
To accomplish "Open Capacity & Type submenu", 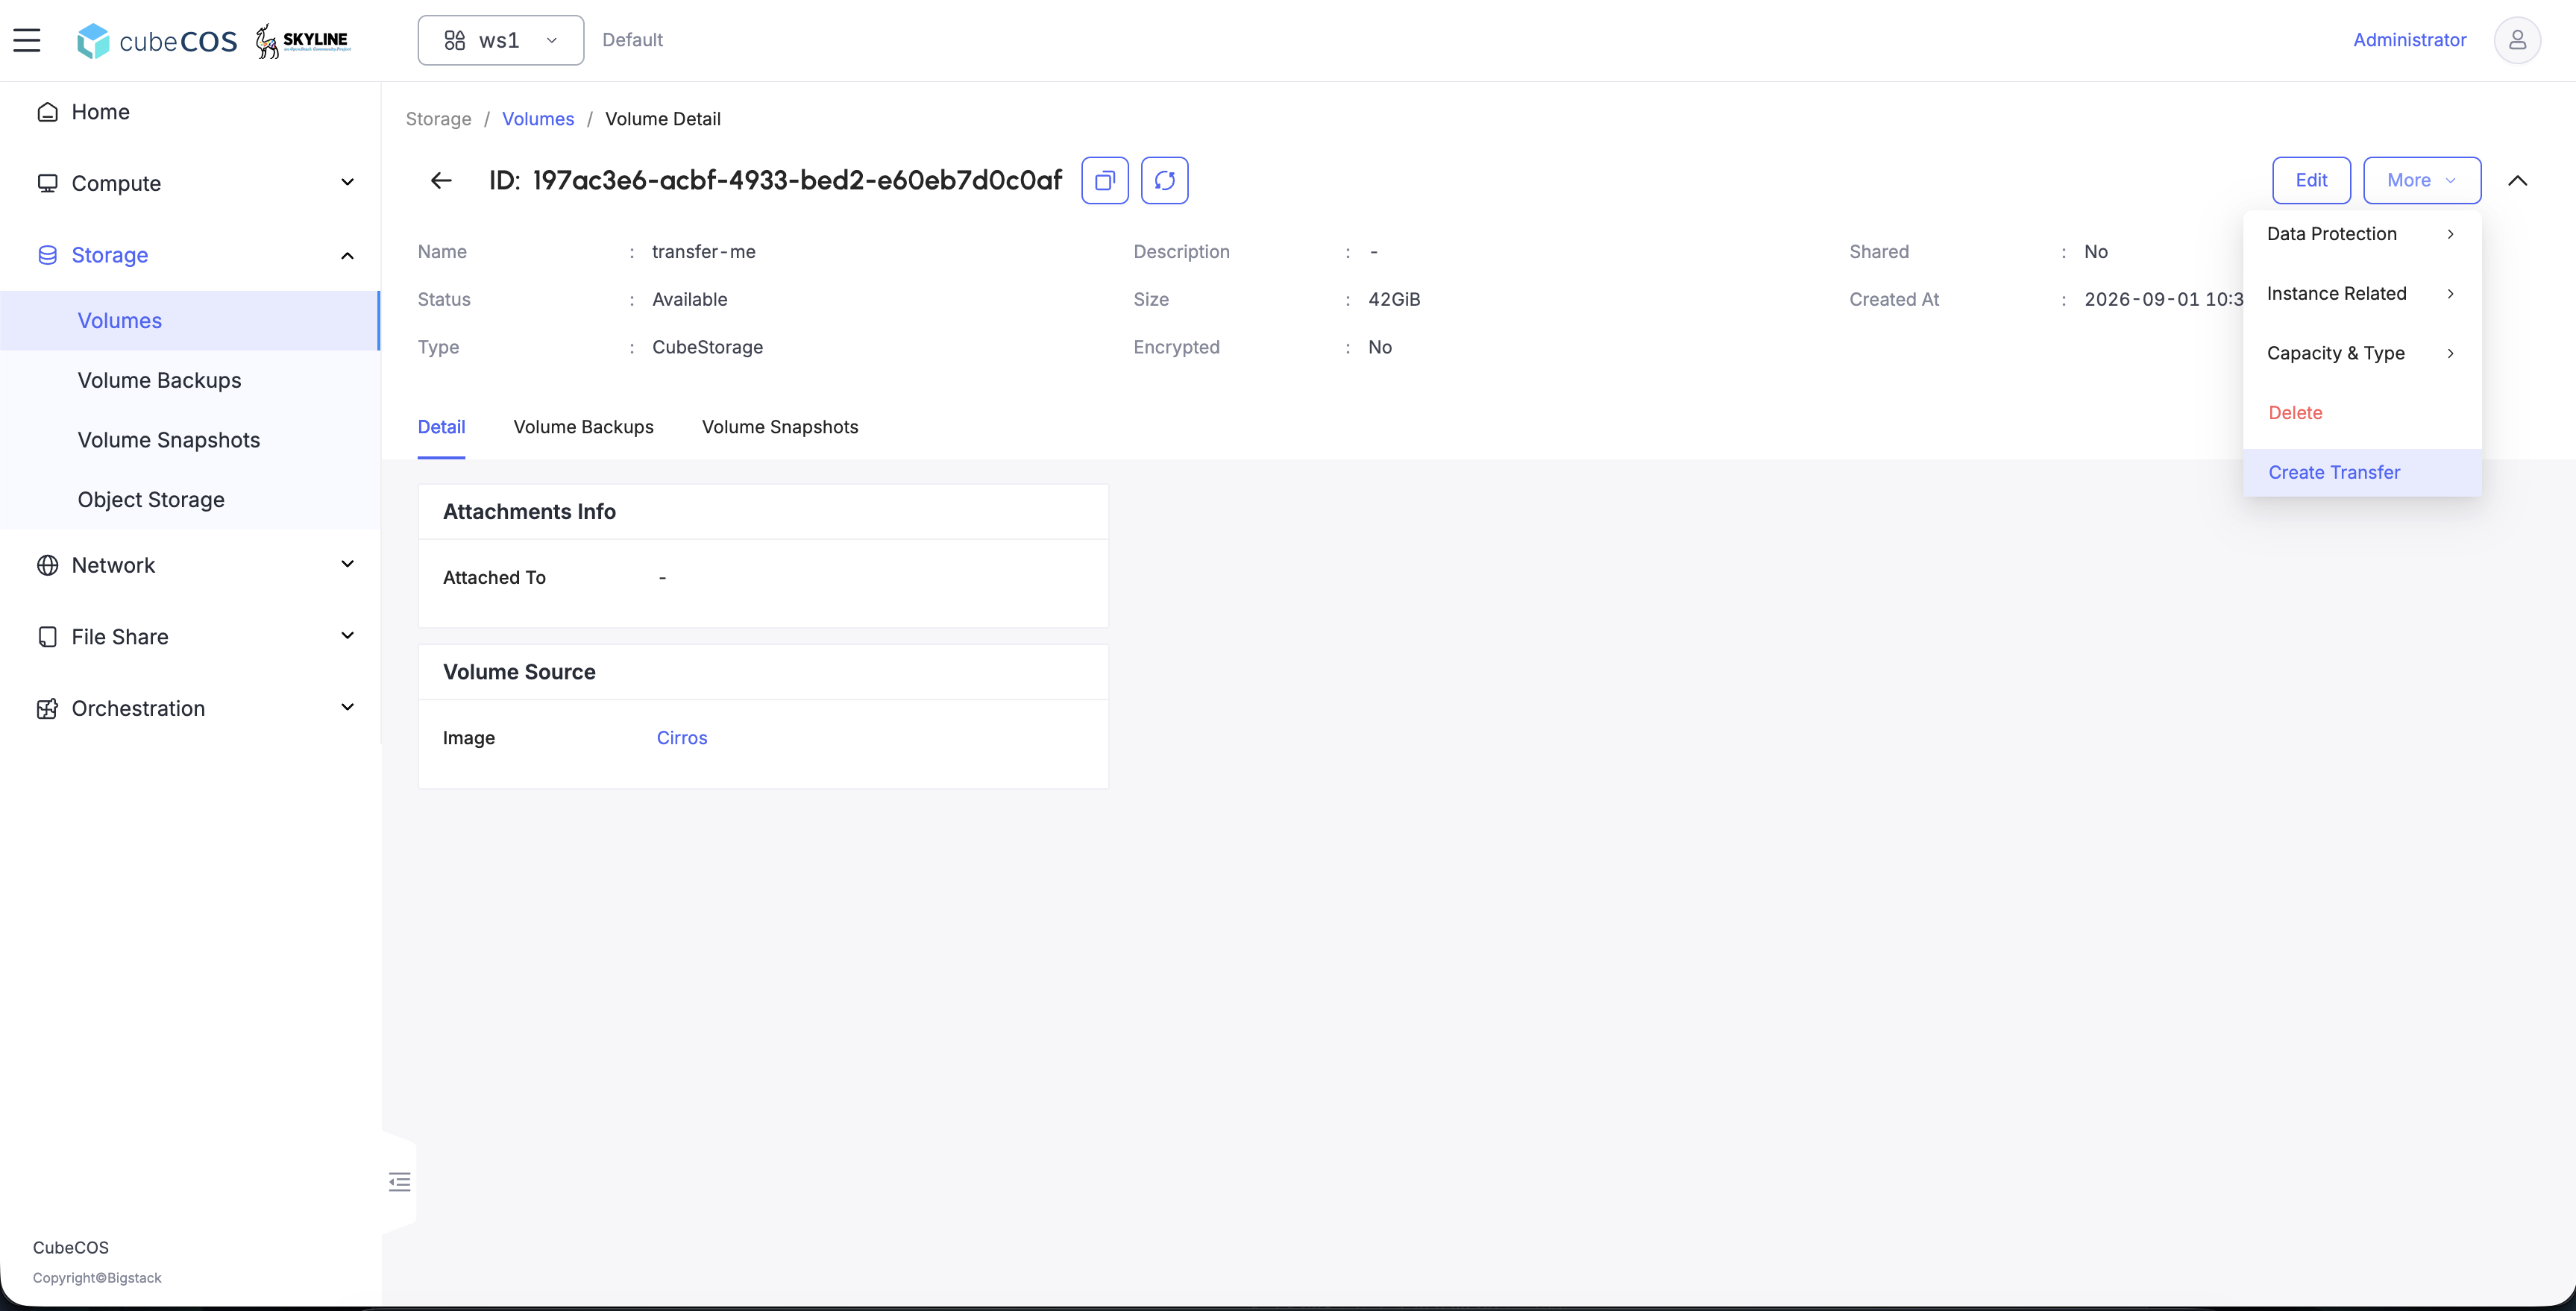I will pos(2362,353).
